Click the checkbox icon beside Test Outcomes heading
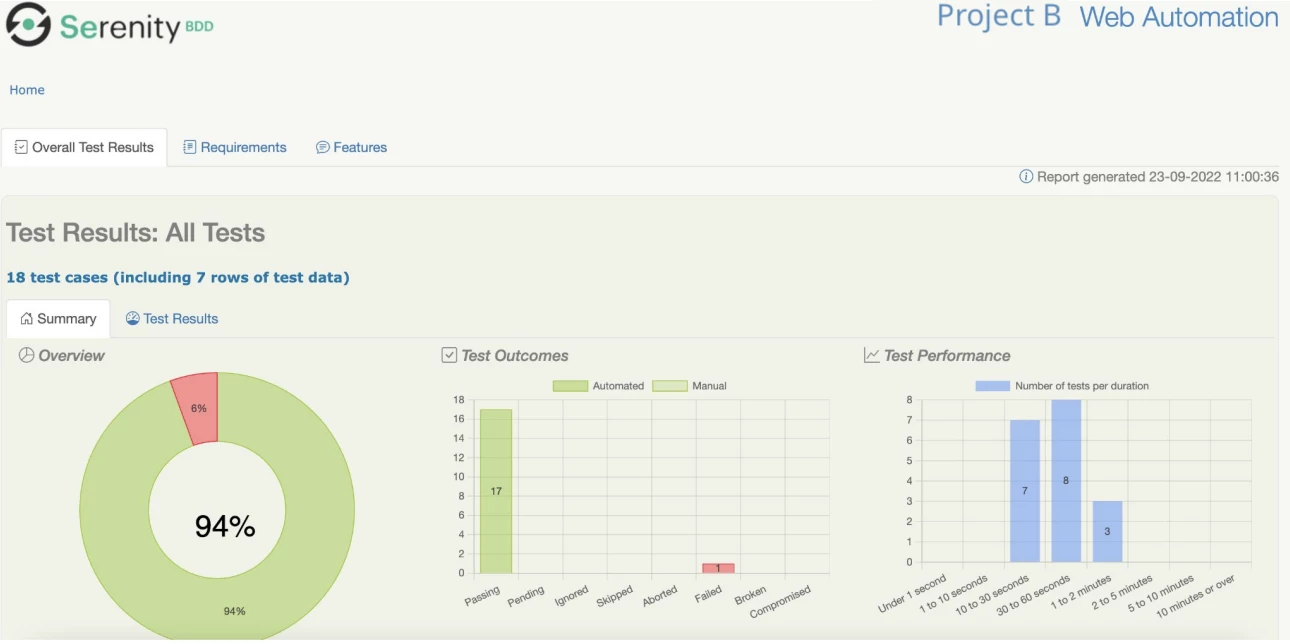The height and width of the screenshot is (644, 1290). (450, 355)
